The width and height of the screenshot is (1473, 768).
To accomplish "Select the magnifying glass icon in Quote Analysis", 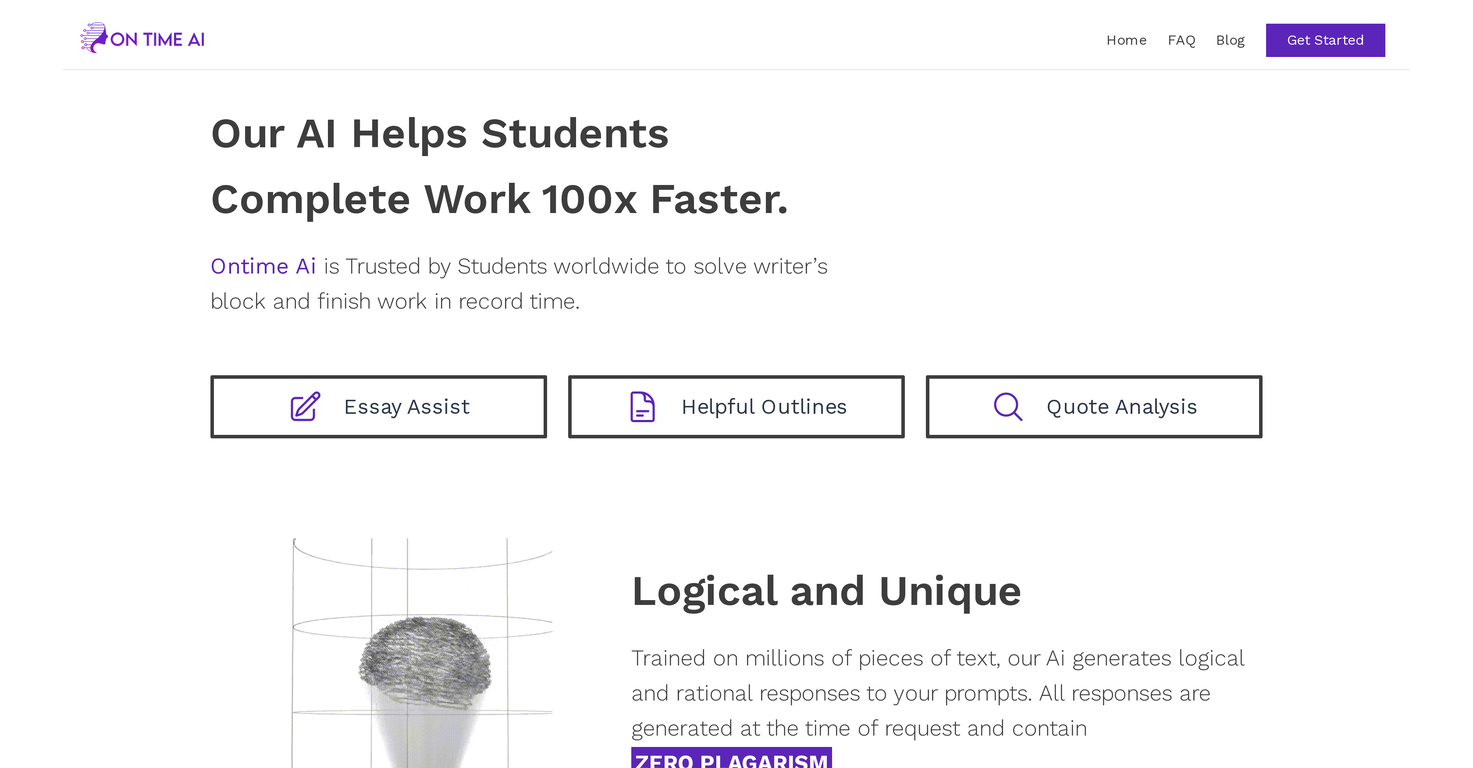I will coord(1007,406).
